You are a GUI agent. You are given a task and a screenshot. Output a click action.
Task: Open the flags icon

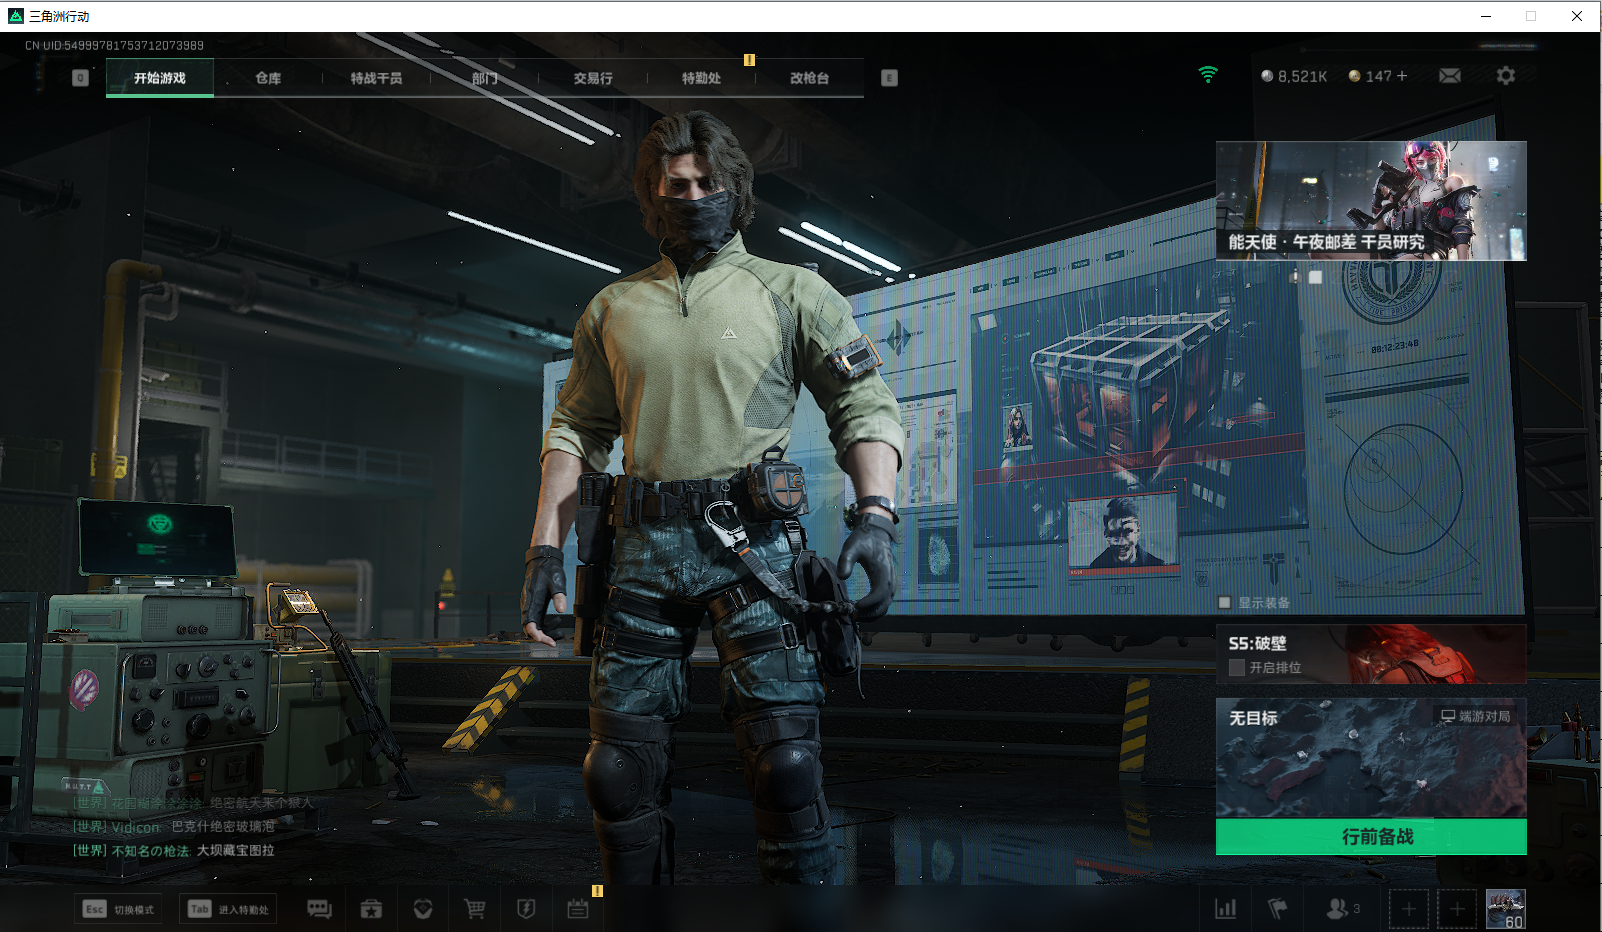1278,909
